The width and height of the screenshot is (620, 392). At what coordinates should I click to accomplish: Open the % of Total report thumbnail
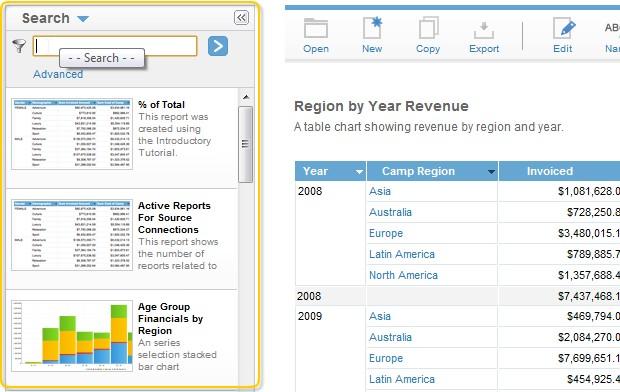pyautogui.click(x=72, y=134)
